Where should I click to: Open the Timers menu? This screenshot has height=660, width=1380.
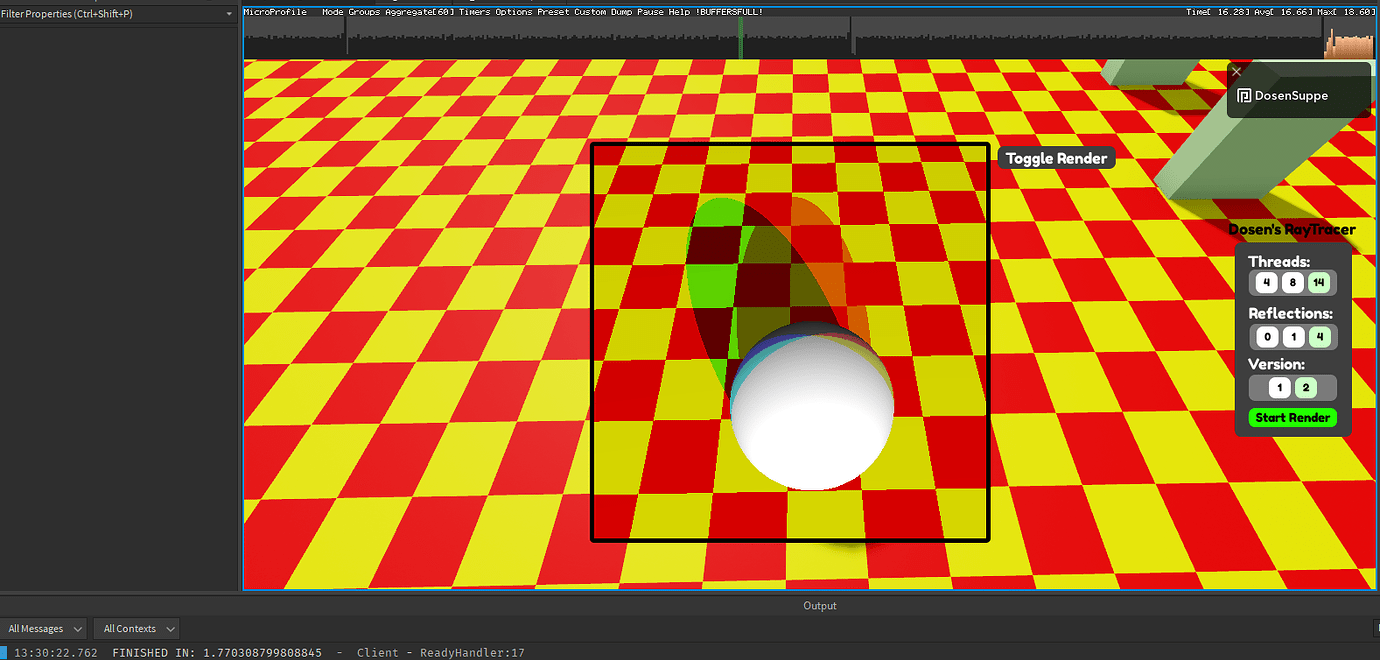pyautogui.click(x=473, y=11)
